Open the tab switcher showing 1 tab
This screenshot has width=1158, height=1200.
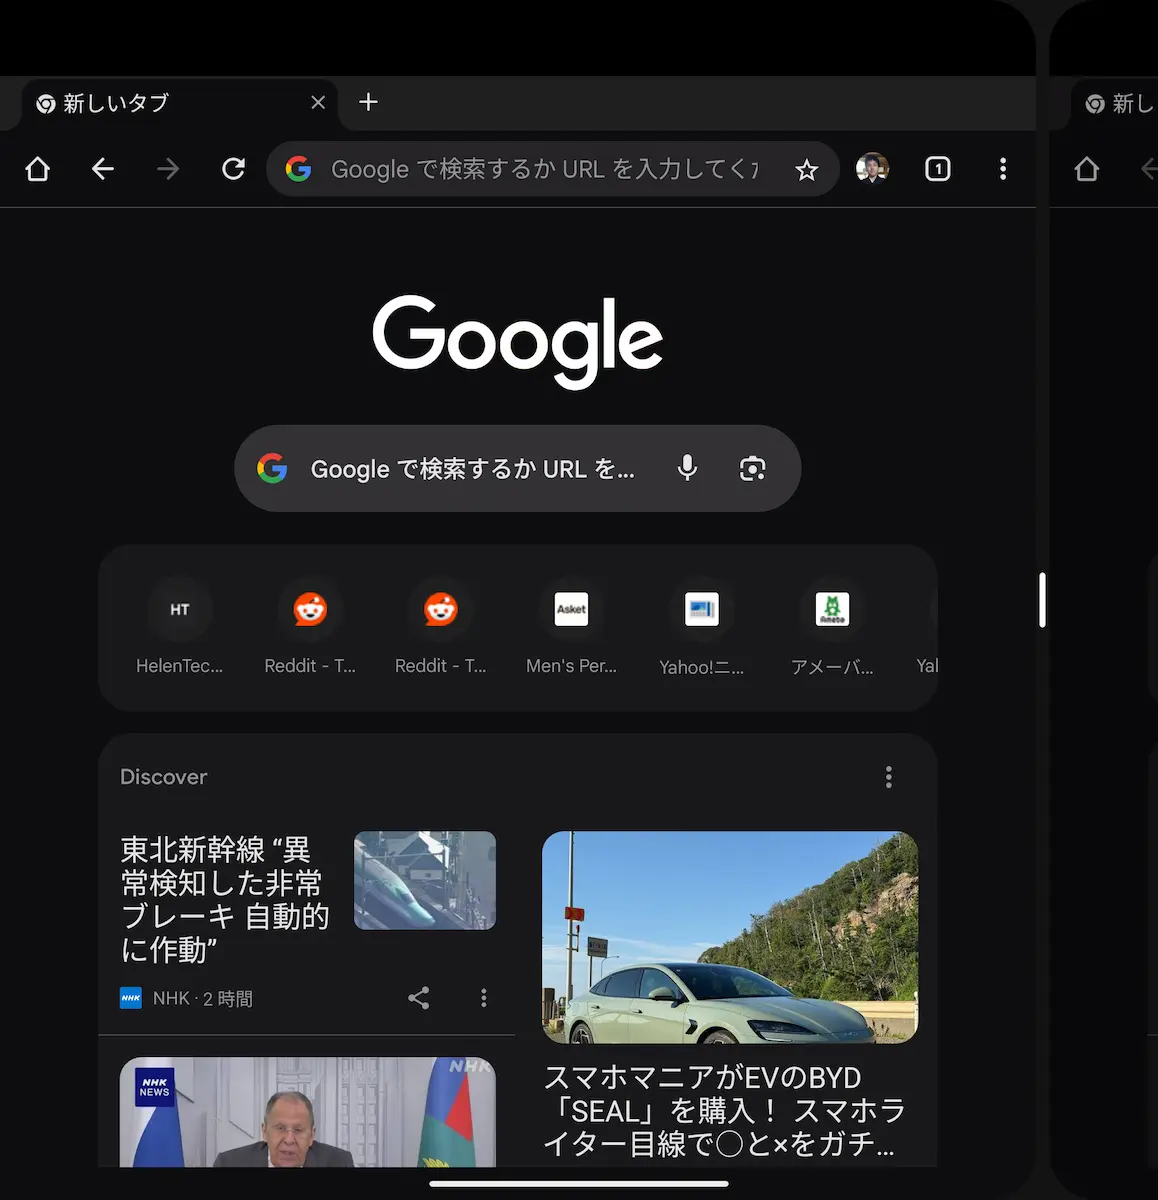(x=938, y=169)
